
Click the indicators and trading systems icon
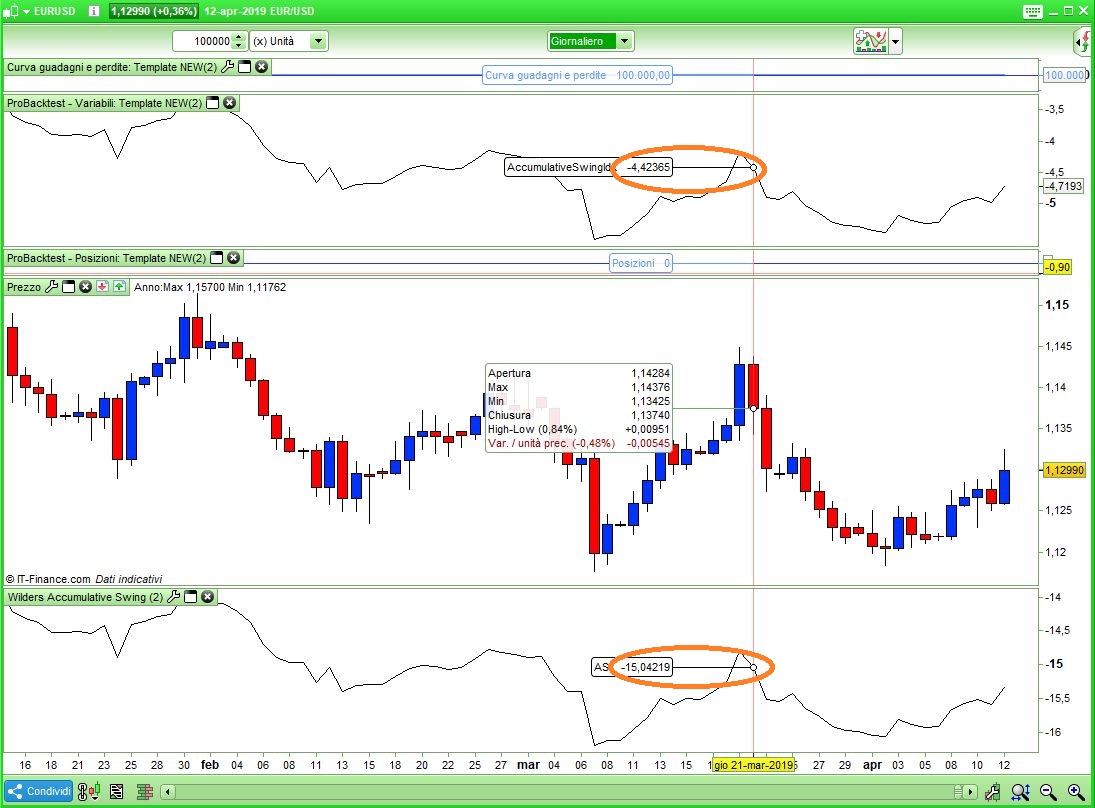(870, 41)
